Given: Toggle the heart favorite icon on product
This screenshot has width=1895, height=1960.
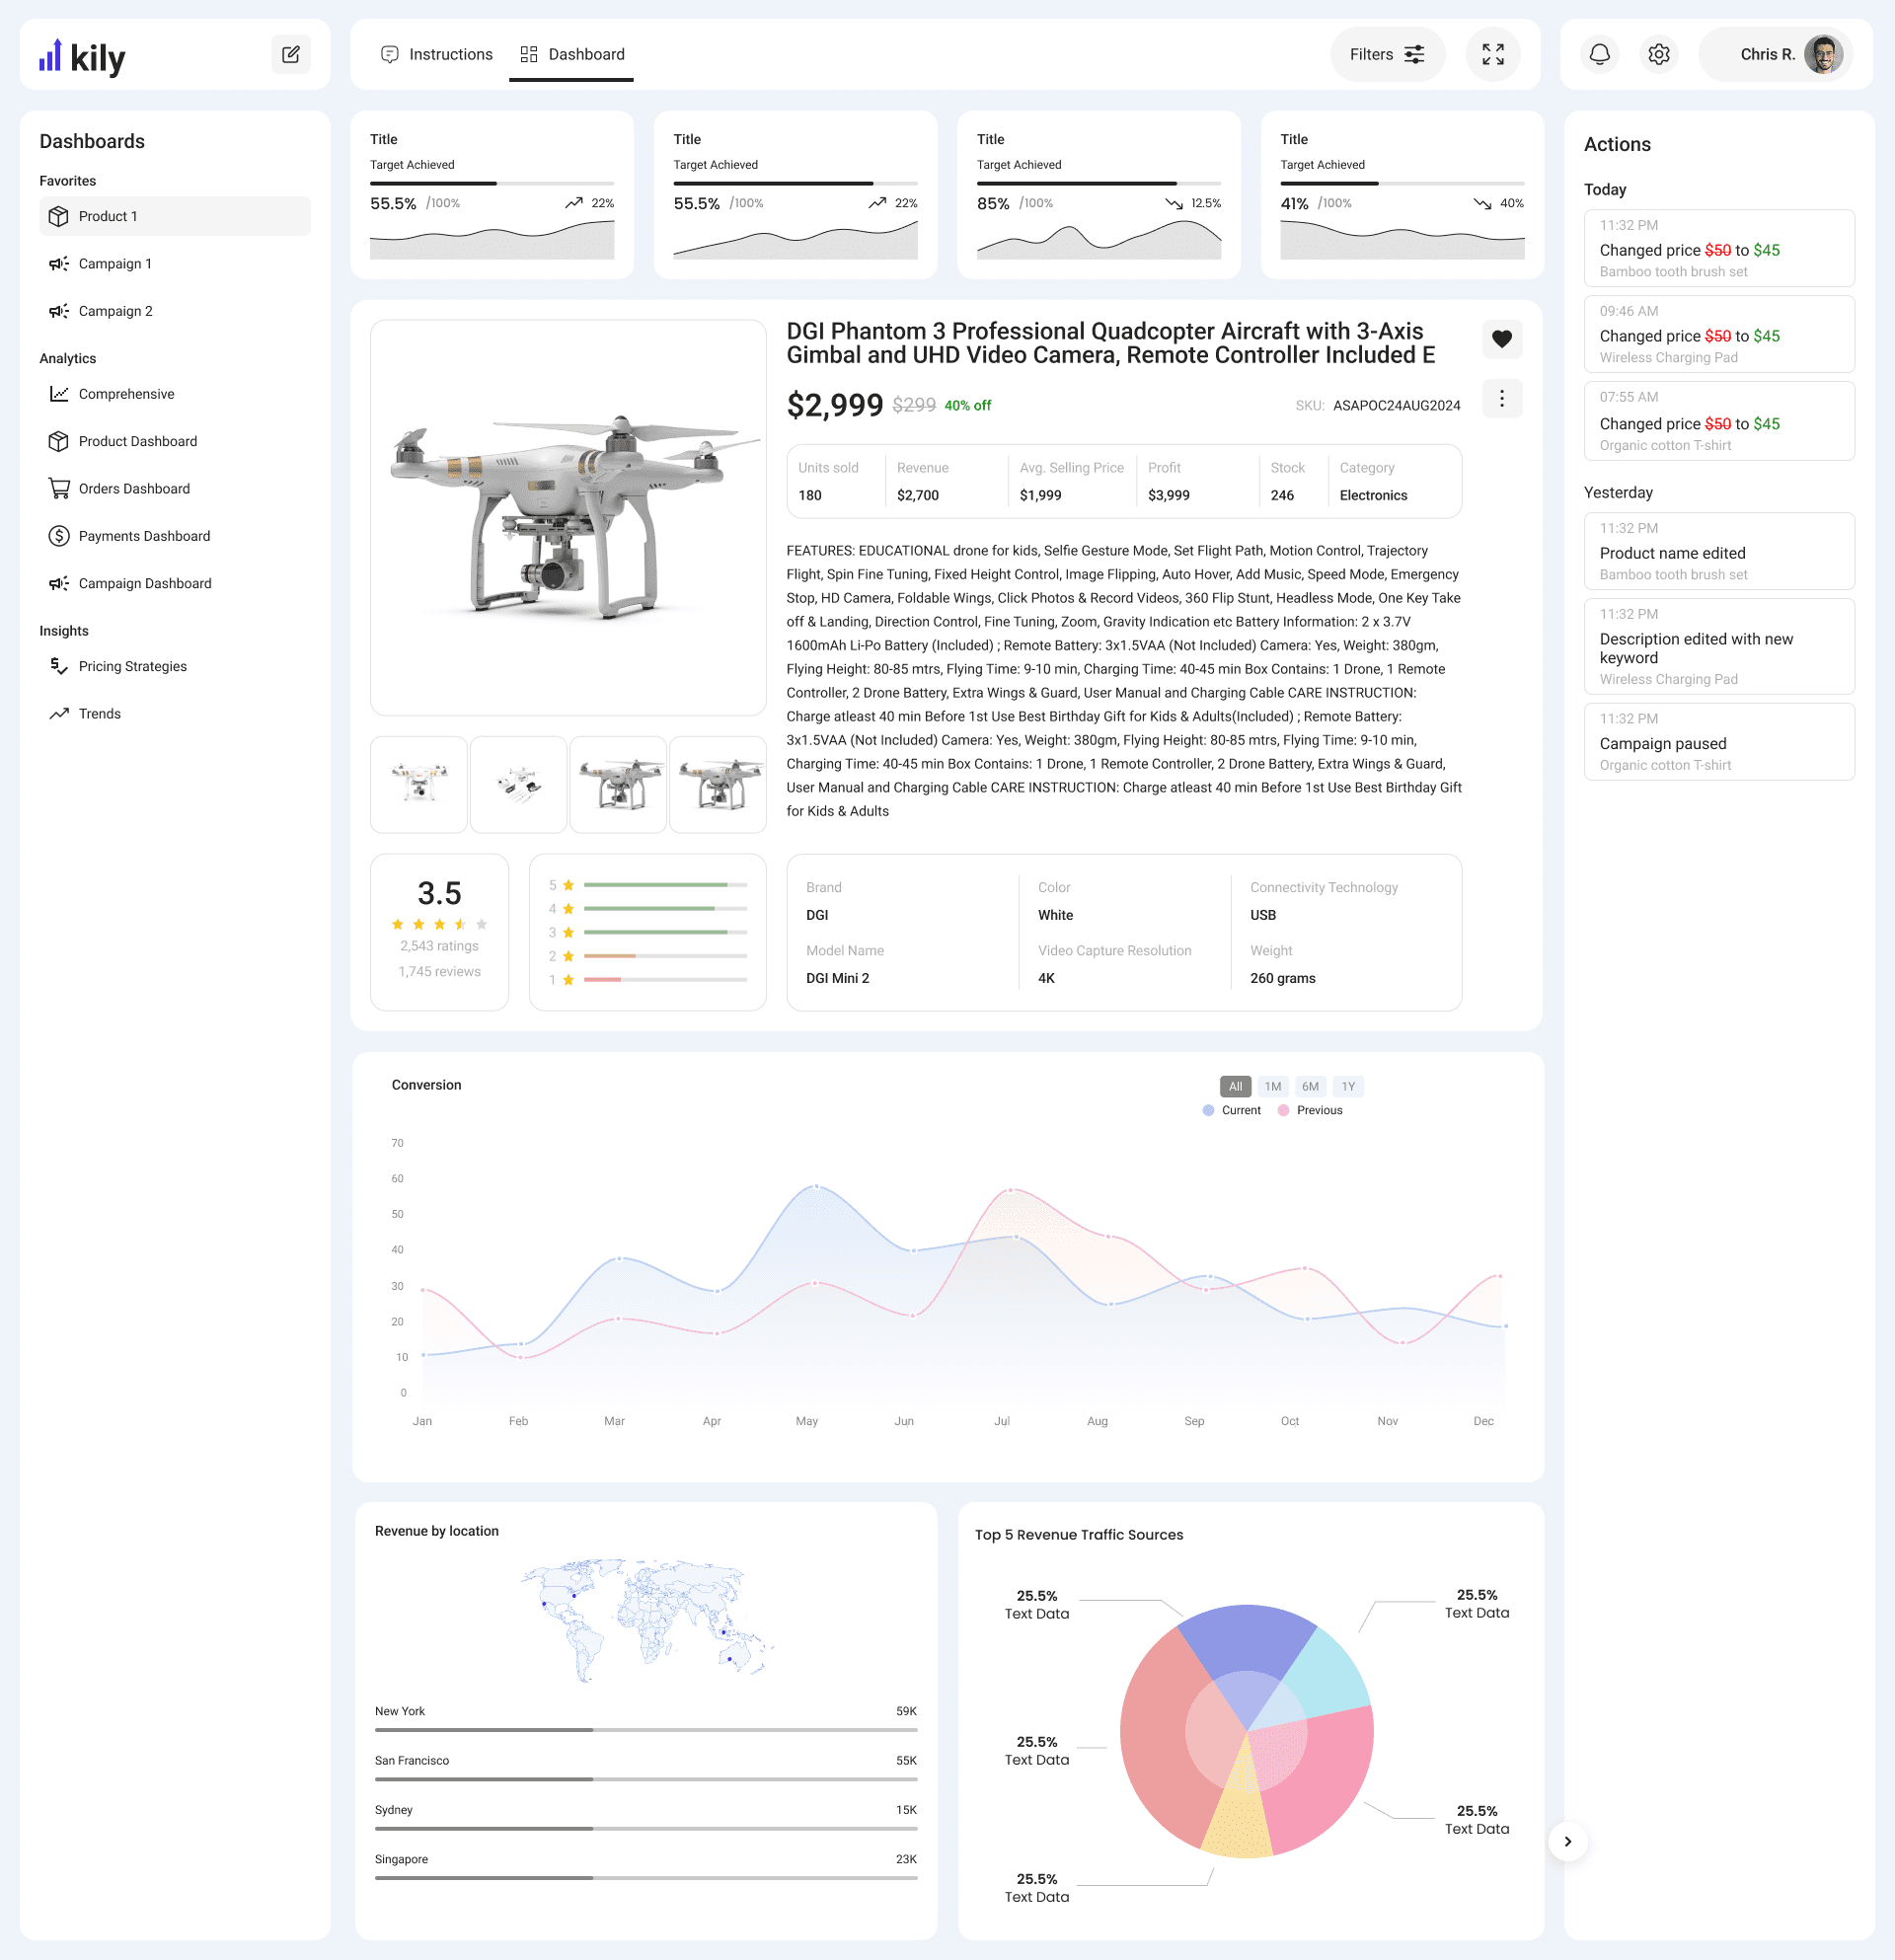Looking at the screenshot, I should pyautogui.click(x=1501, y=339).
